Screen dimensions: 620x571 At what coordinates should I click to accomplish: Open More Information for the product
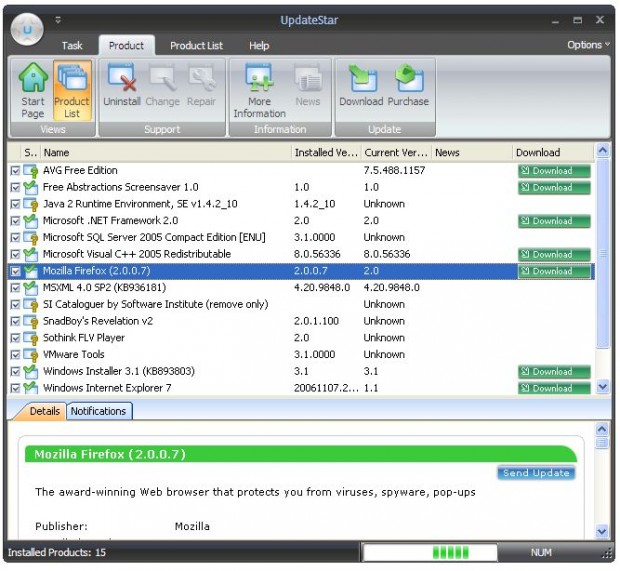coord(259,91)
